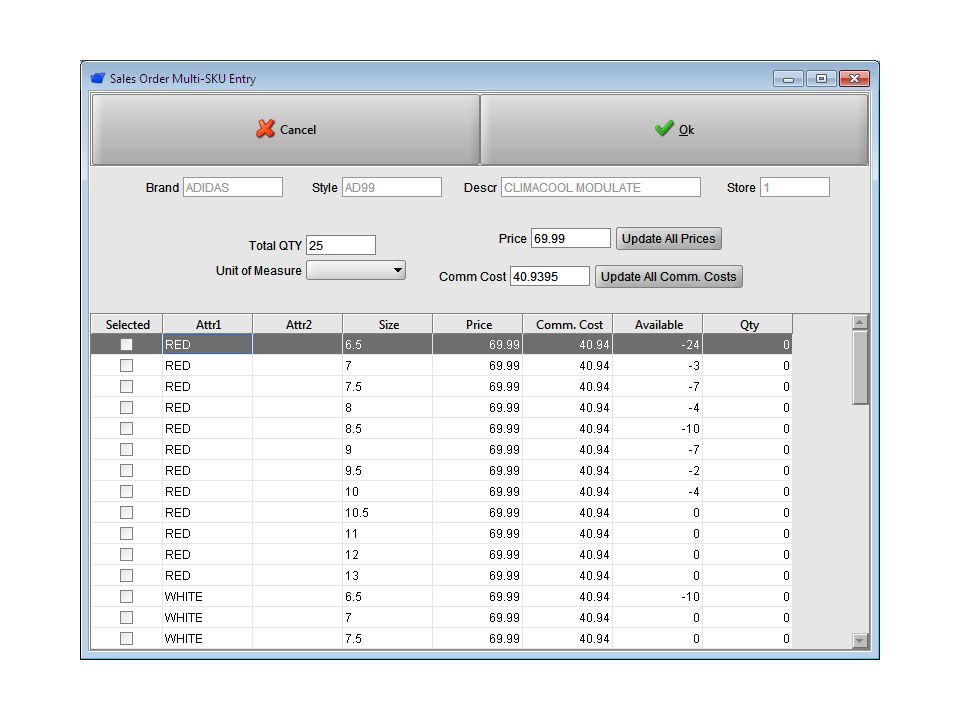Click the Descr field CLIMACOOL MODULATE

(601, 187)
